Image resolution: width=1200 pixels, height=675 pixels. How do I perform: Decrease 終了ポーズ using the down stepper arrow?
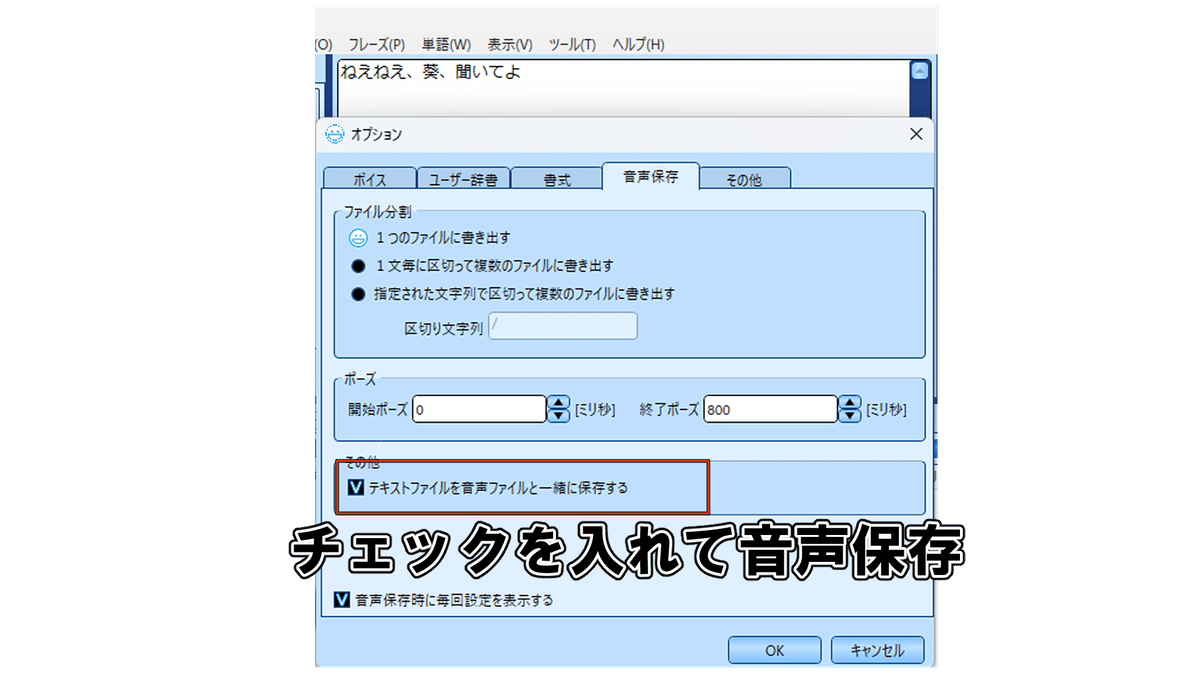point(848,414)
